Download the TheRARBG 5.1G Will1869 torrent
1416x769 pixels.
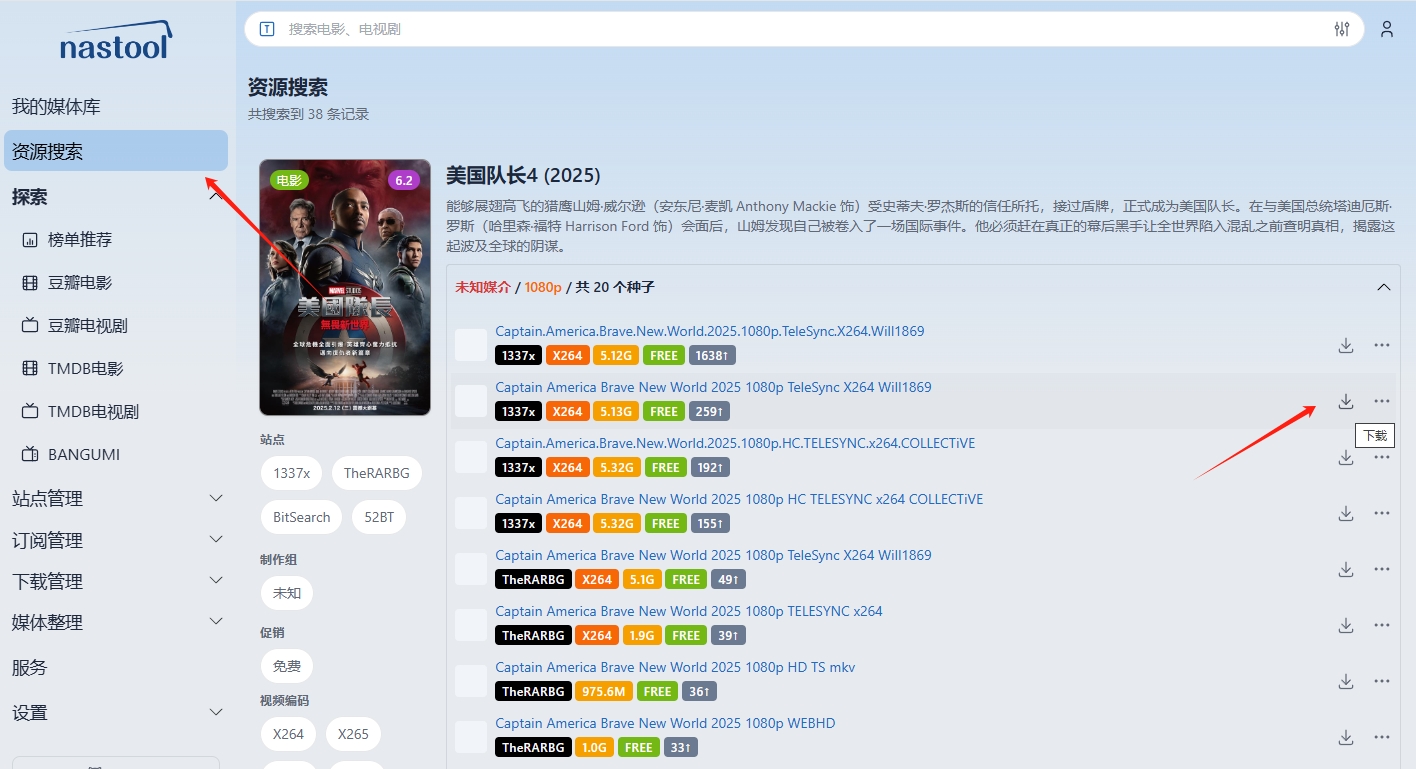1346,569
